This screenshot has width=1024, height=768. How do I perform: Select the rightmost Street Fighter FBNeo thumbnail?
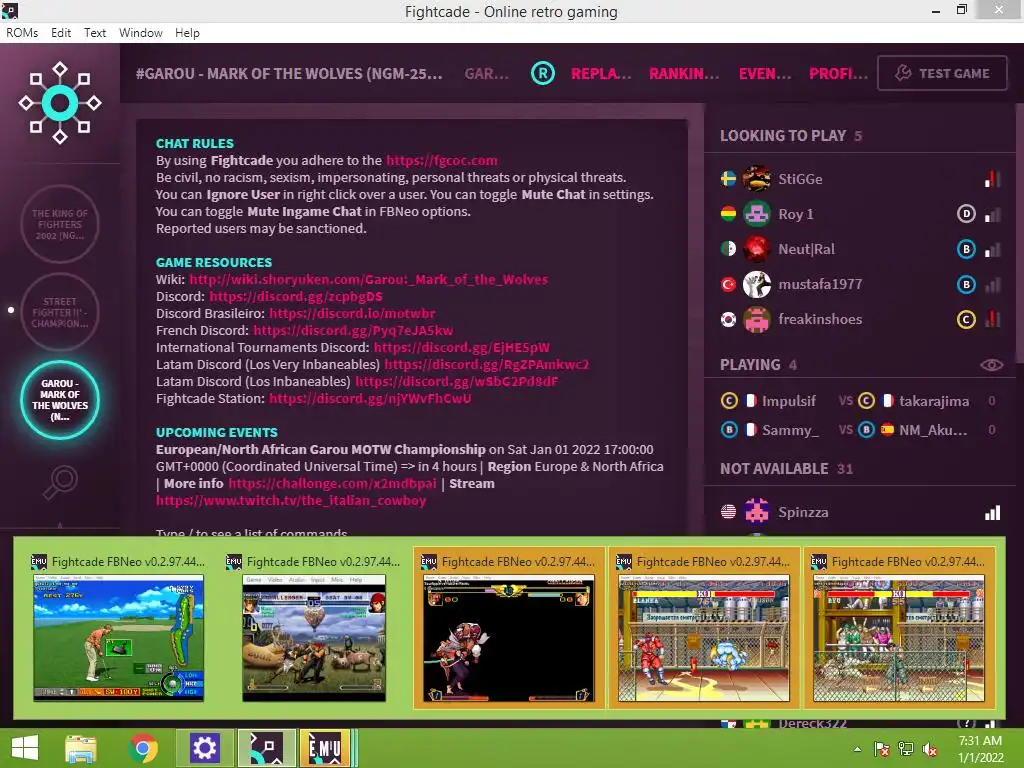coord(899,628)
